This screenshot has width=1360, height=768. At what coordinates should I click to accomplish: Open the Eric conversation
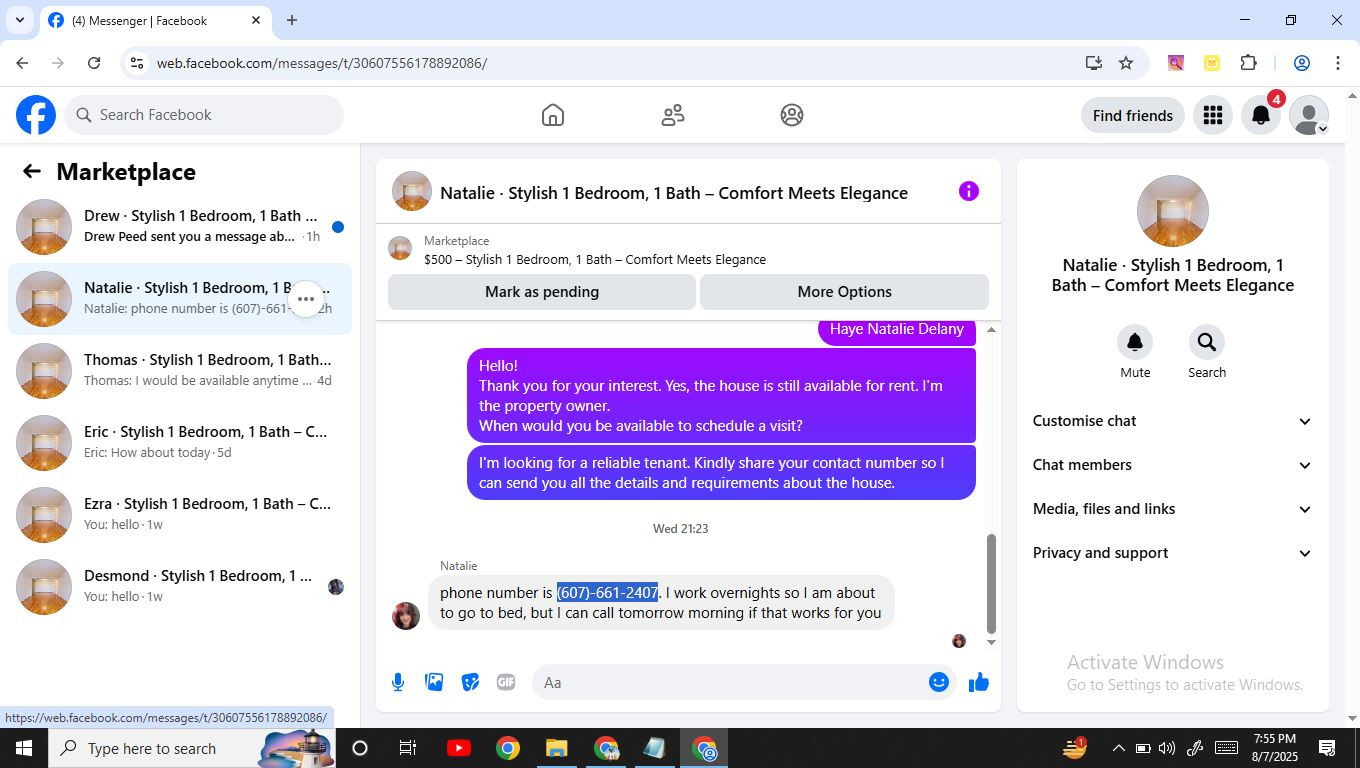(x=180, y=442)
